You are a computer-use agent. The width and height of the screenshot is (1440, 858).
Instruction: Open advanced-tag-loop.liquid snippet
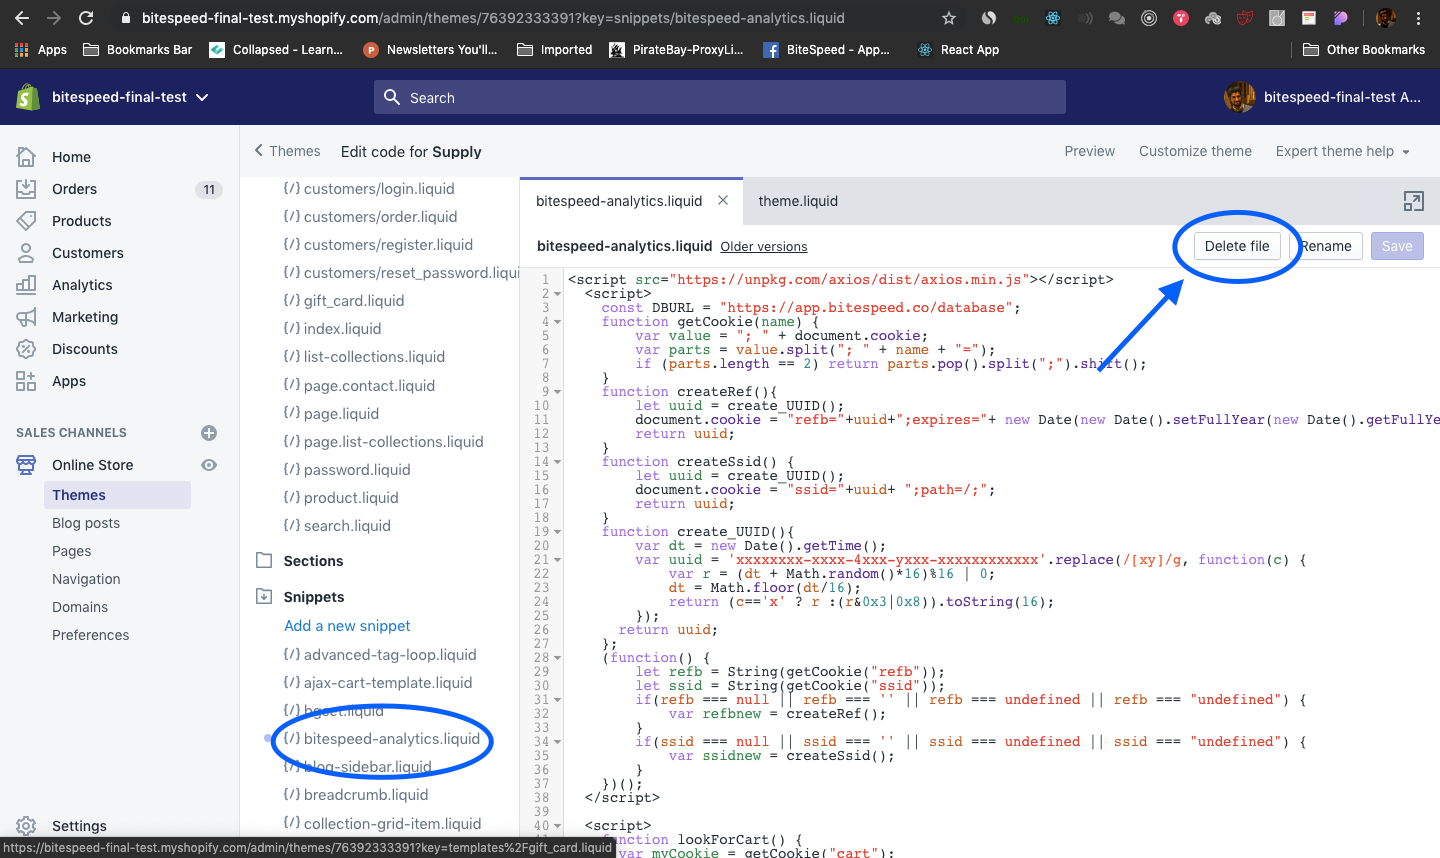point(390,655)
